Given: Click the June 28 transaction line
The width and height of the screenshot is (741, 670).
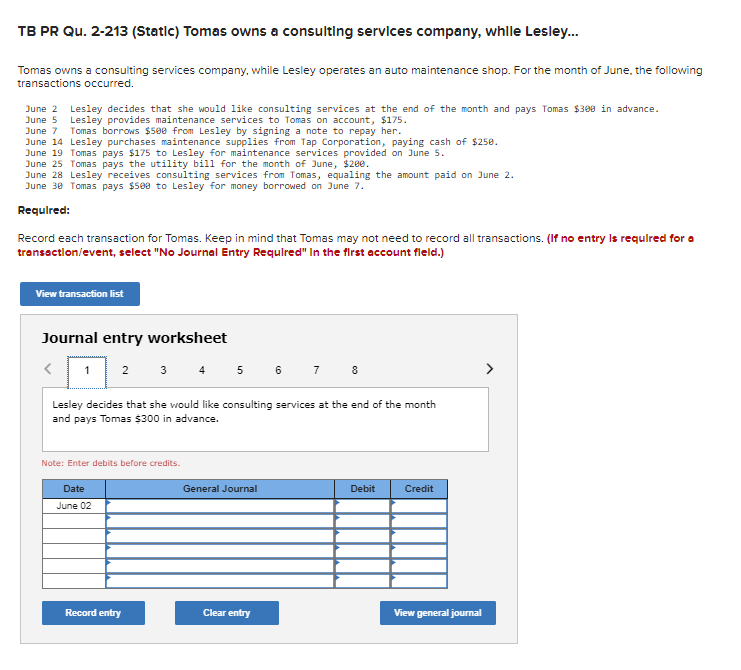Looking at the screenshot, I should tap(270, 175).
